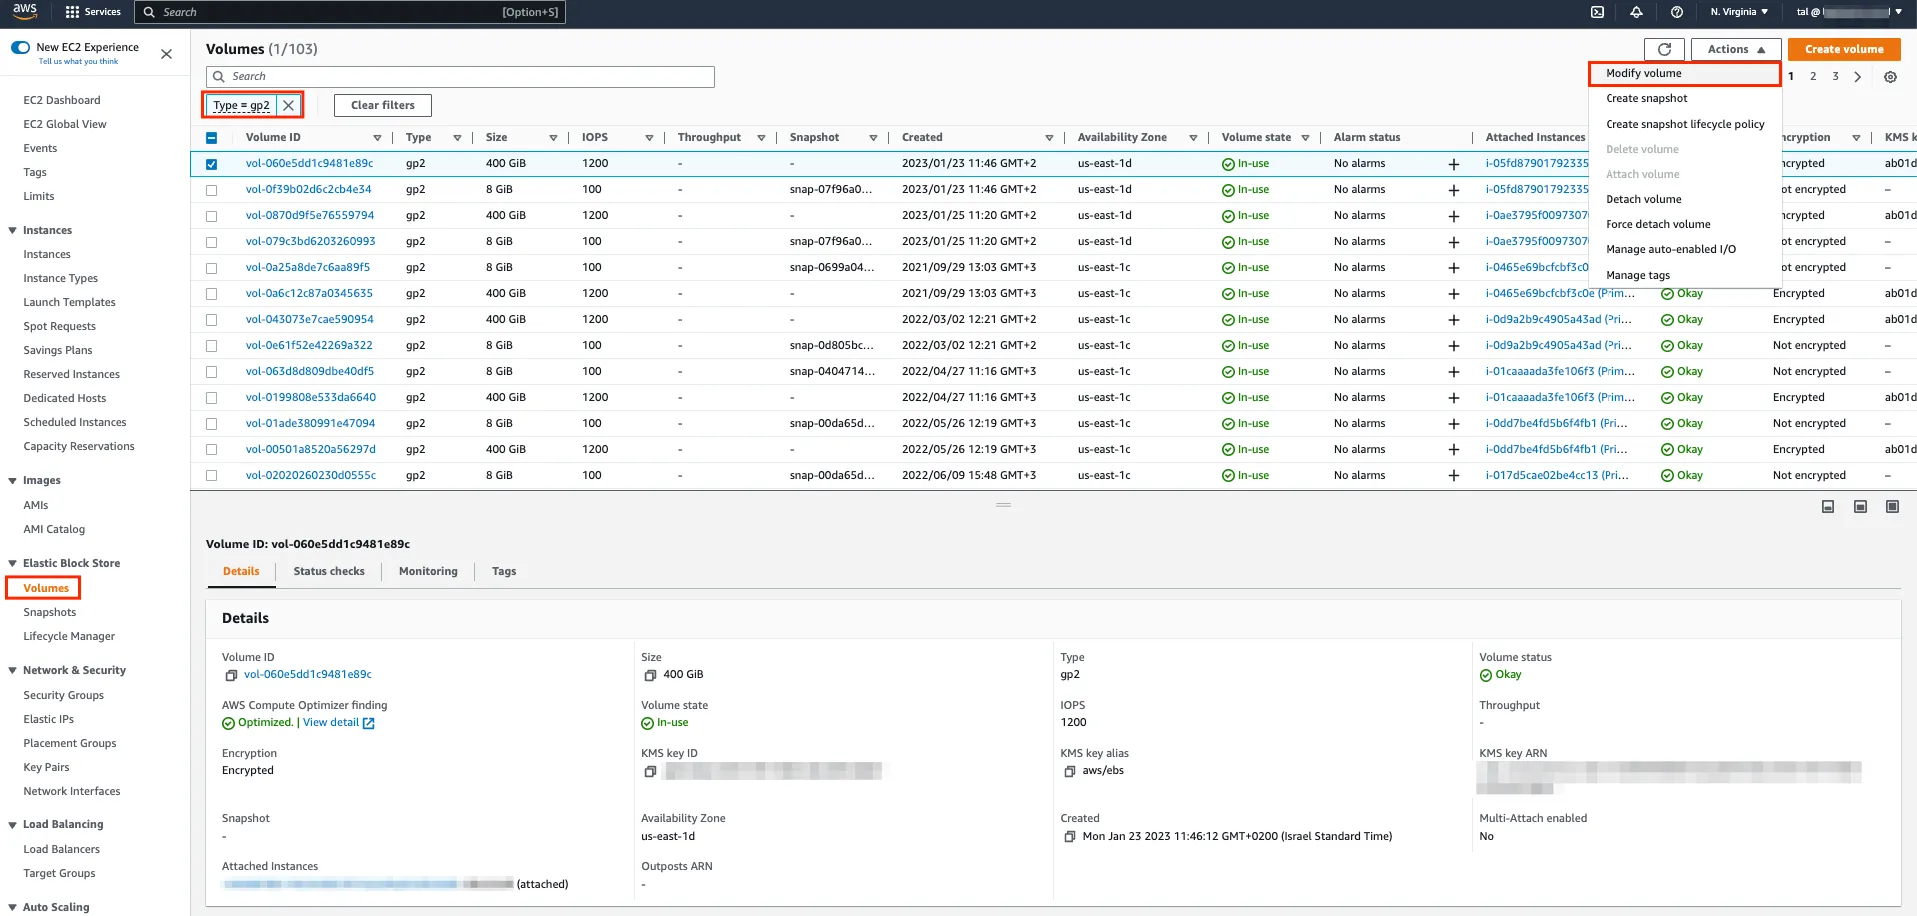The height and width of the screenshot is (916, 1917).
Task: Select checkbox for vol-0870d9f5e76559794
Action: (x=211, y=216)
